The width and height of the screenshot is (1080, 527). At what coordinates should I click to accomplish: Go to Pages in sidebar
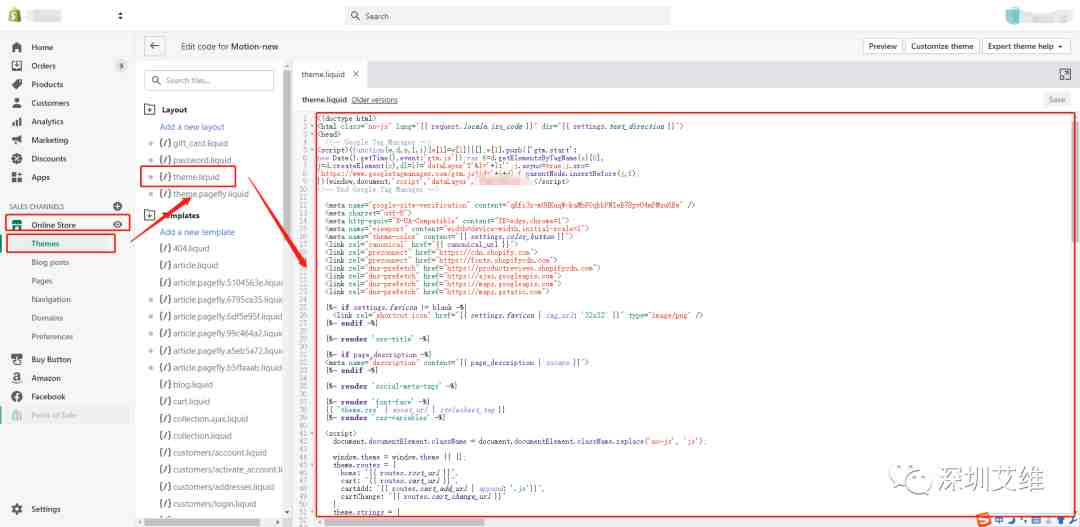coord(42,281)
